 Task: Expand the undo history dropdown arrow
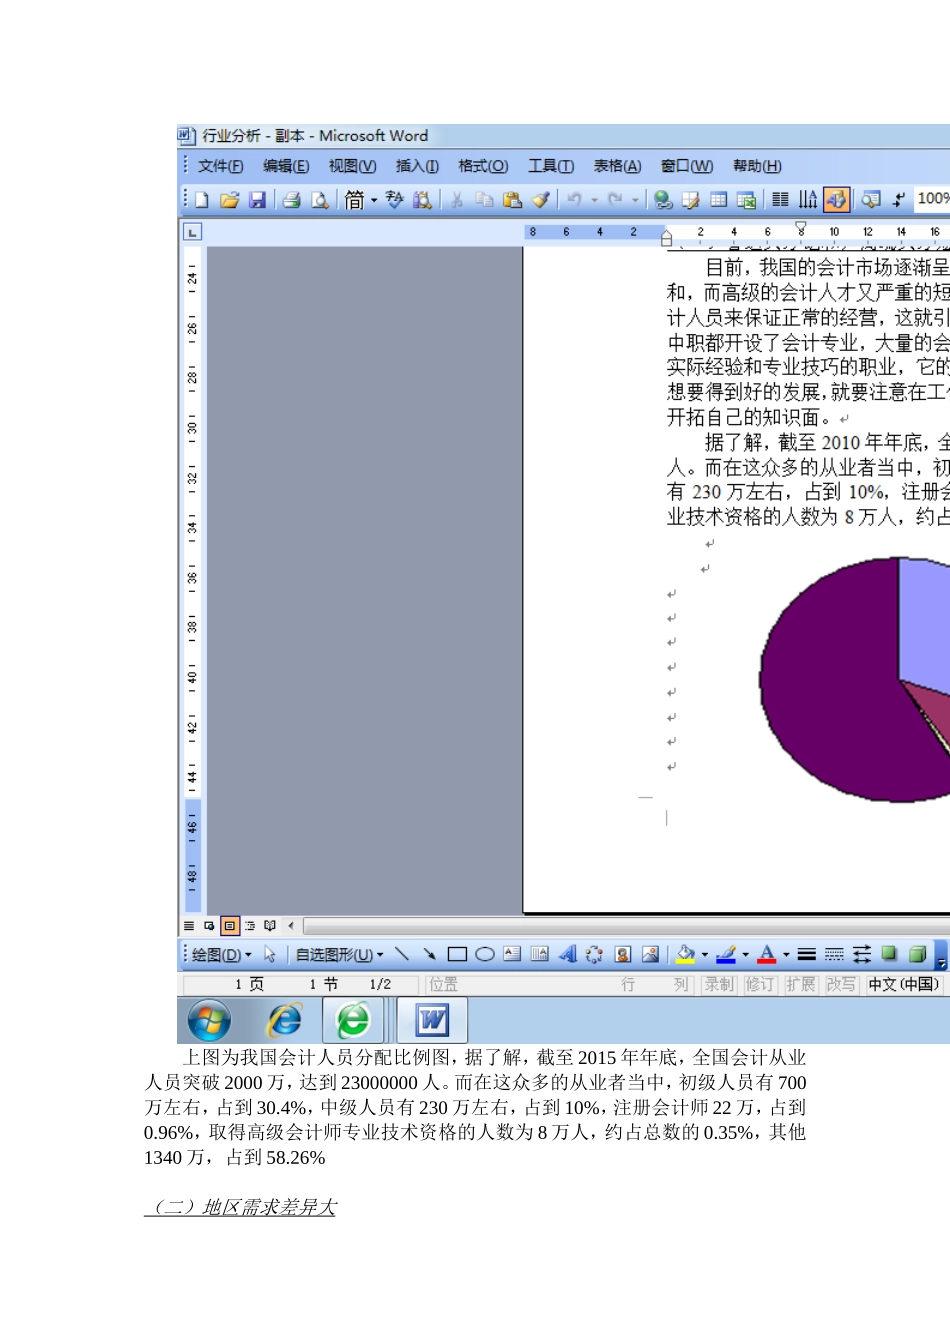(x=594, y=200)
